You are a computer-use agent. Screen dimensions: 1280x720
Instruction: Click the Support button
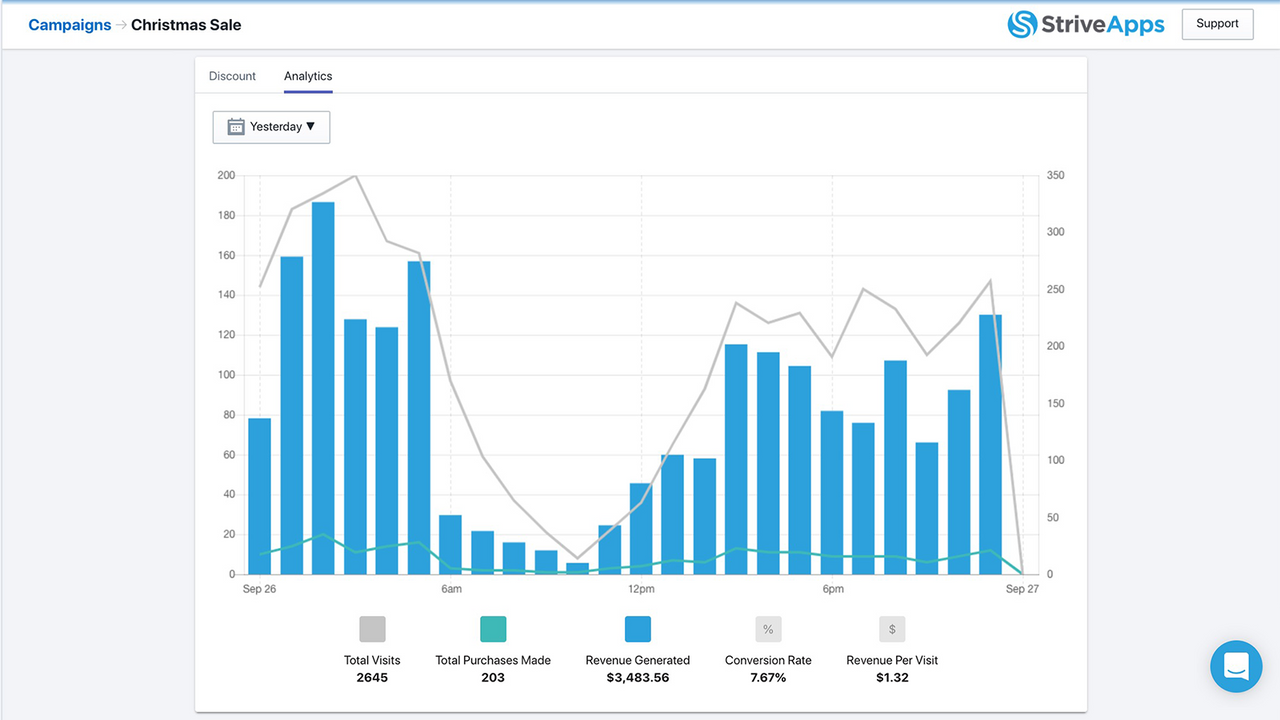coord(1217,23)
